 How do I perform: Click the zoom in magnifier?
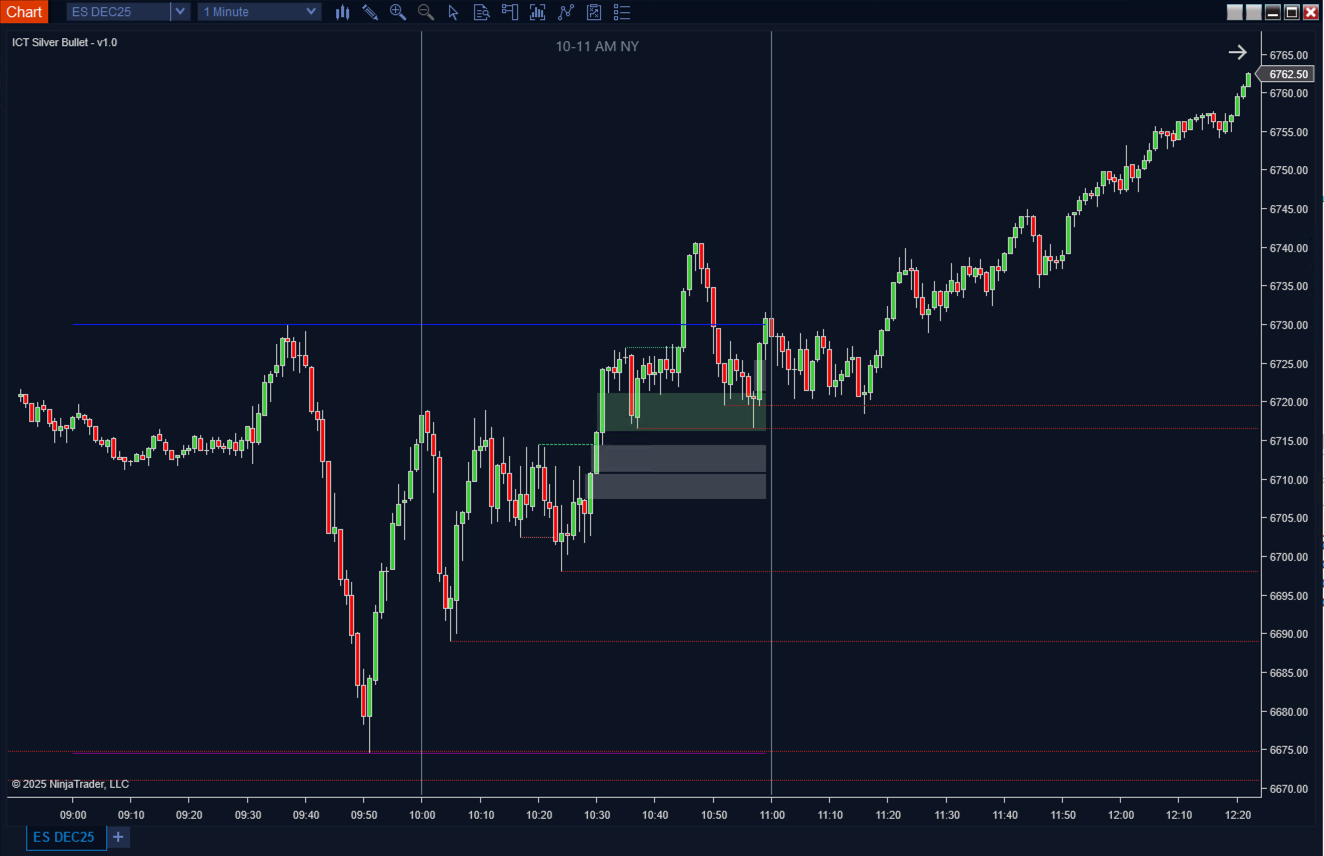398,12
